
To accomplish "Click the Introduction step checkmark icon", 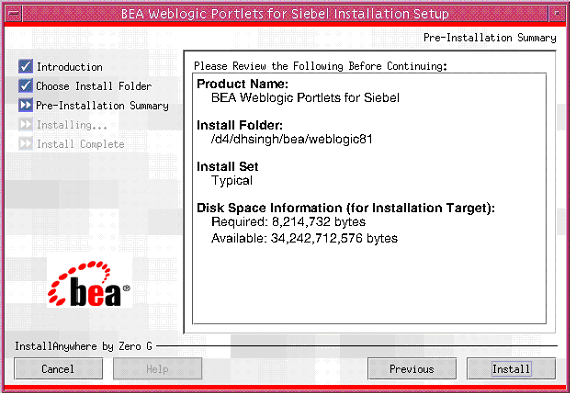I will 25,67.
